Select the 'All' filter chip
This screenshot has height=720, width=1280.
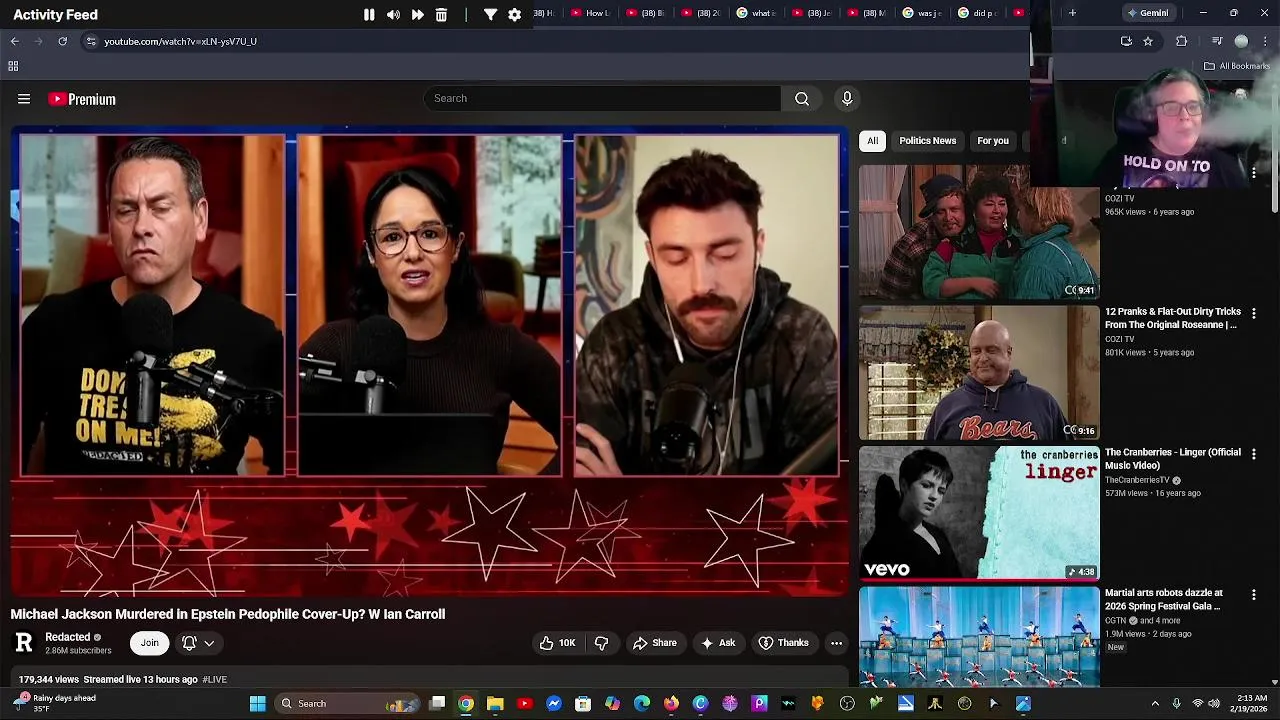(x=873, y=141)
